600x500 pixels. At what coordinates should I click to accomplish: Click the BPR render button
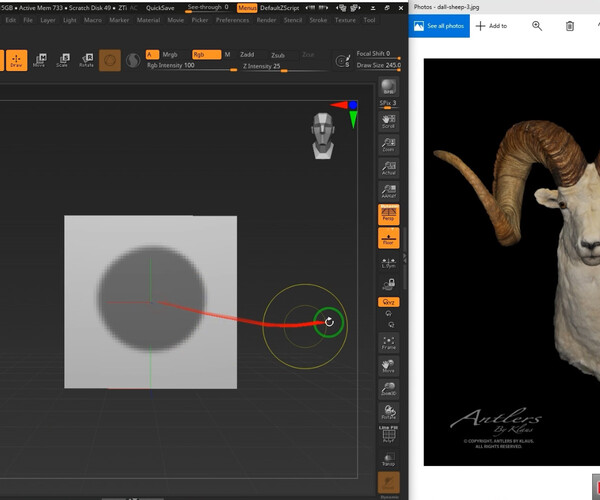tap(388, 87)
